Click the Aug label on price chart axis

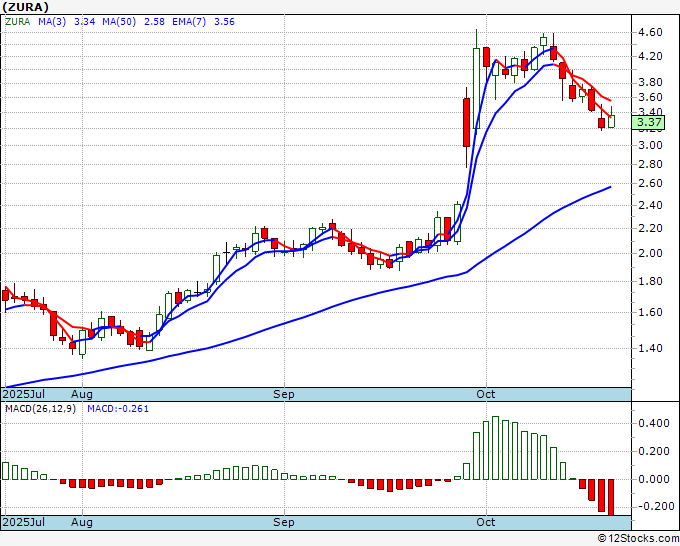(x=82, y=394)
